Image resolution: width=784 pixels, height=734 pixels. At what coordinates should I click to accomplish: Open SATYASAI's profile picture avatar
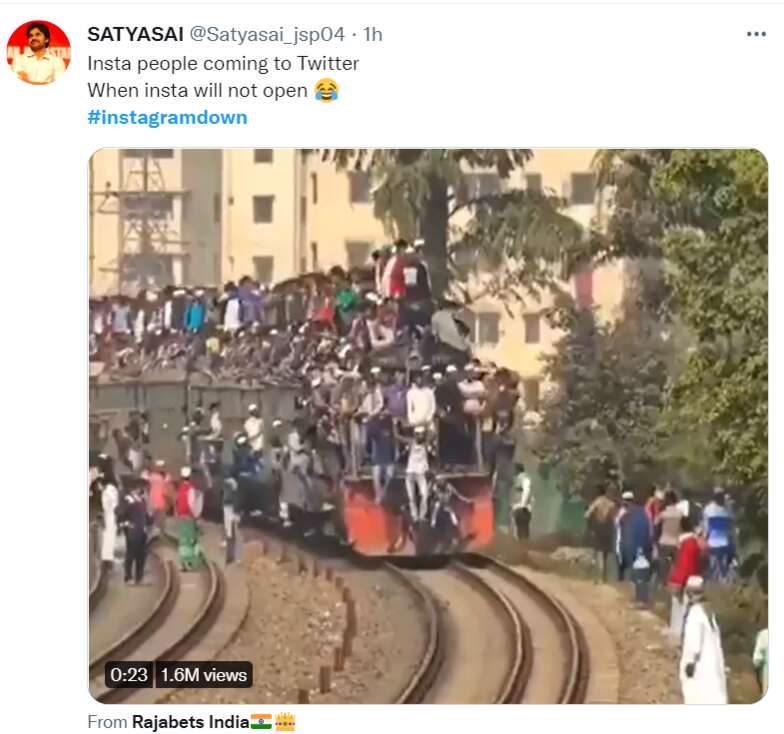tap(38, 52)
